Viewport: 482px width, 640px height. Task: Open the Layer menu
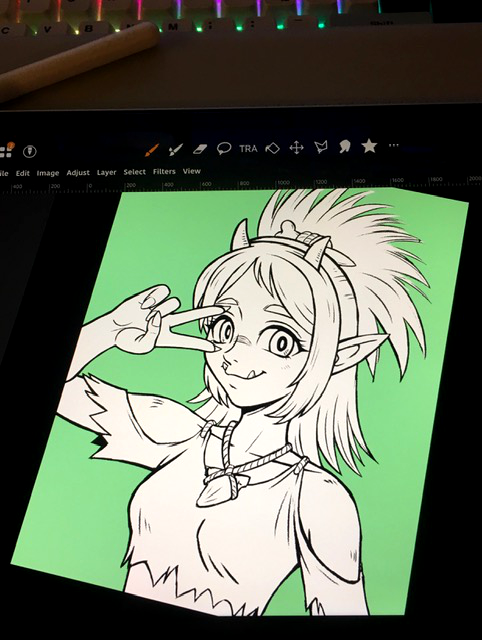[x=107, y=172]
